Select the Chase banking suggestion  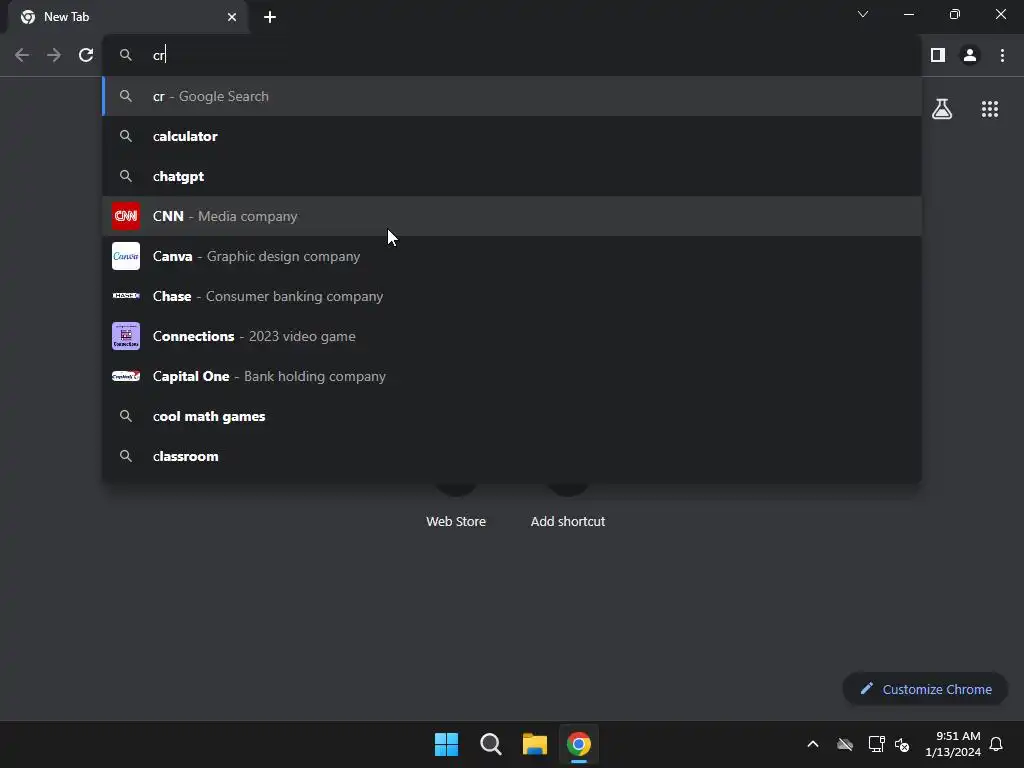tap(512, 296)
